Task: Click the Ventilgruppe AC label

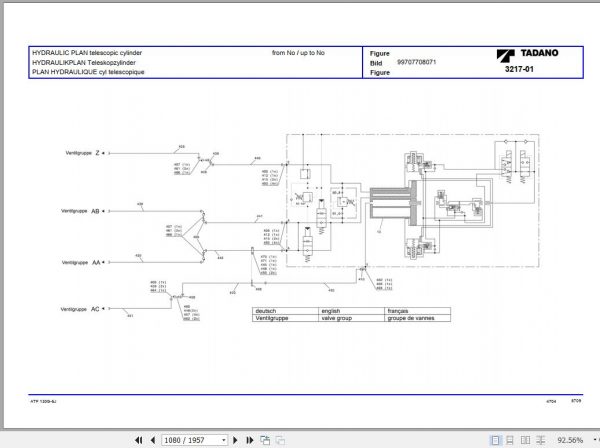Action: click(x=80, y=309)
